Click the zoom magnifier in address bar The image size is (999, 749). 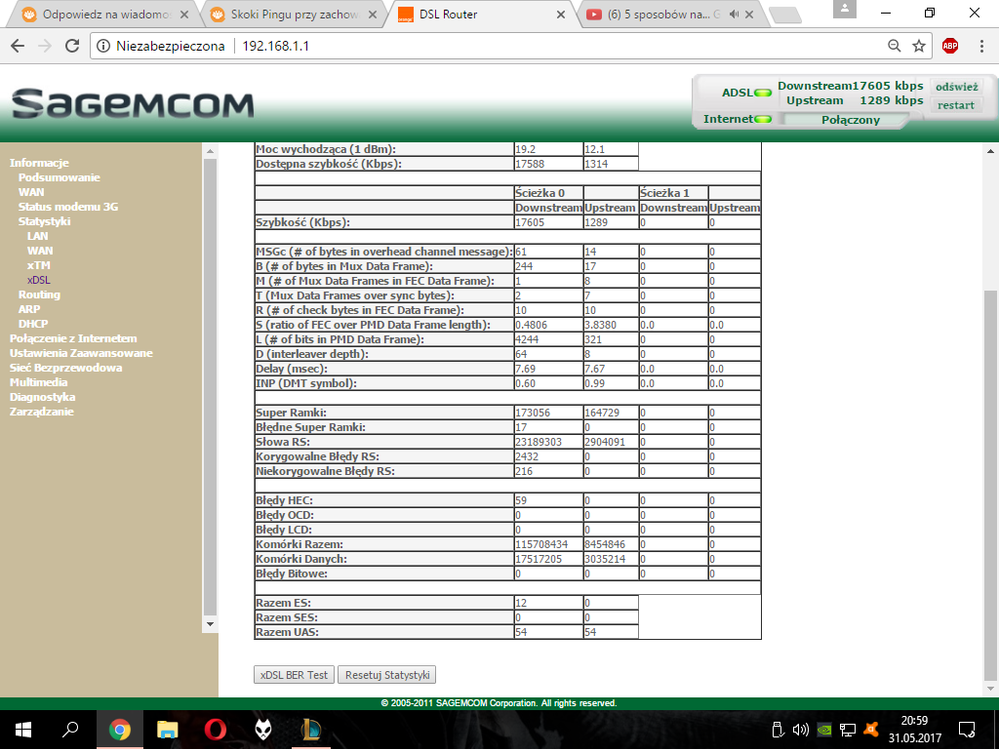894,46
